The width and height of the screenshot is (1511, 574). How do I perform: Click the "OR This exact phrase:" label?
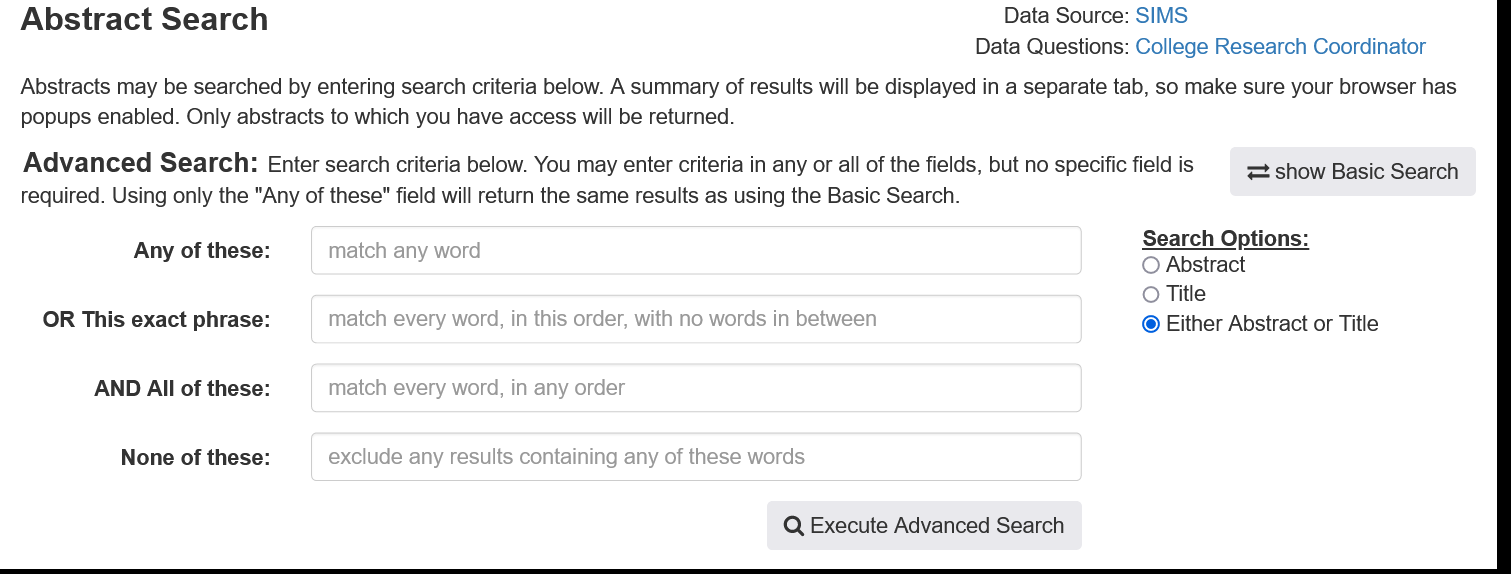pyautogui.click(x=156, y=320)
